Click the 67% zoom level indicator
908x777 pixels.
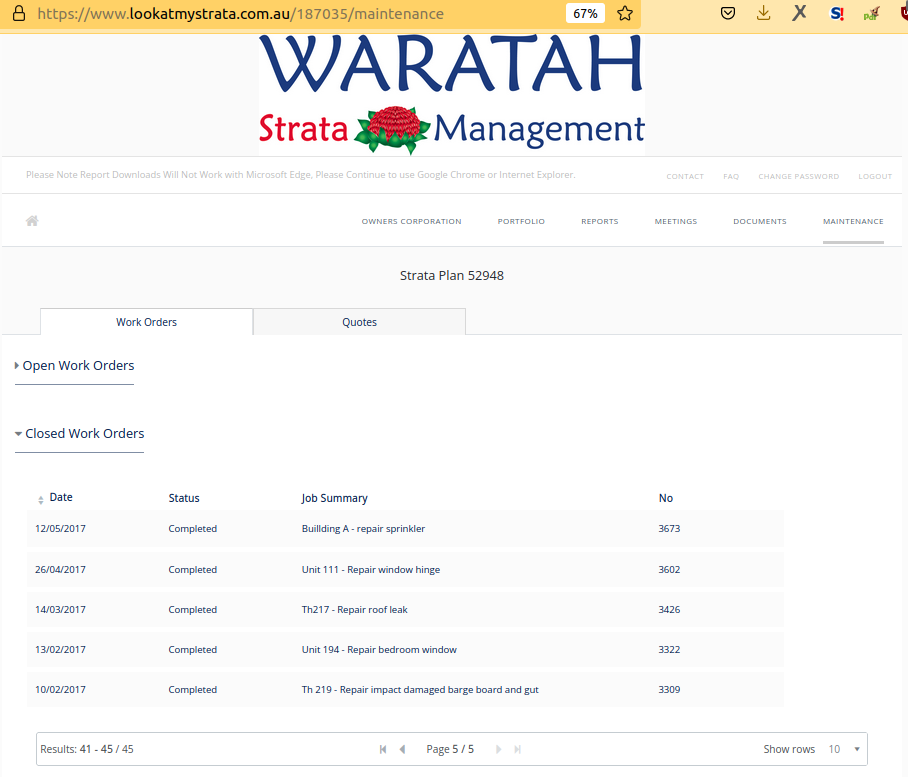[x=585, y=13]
